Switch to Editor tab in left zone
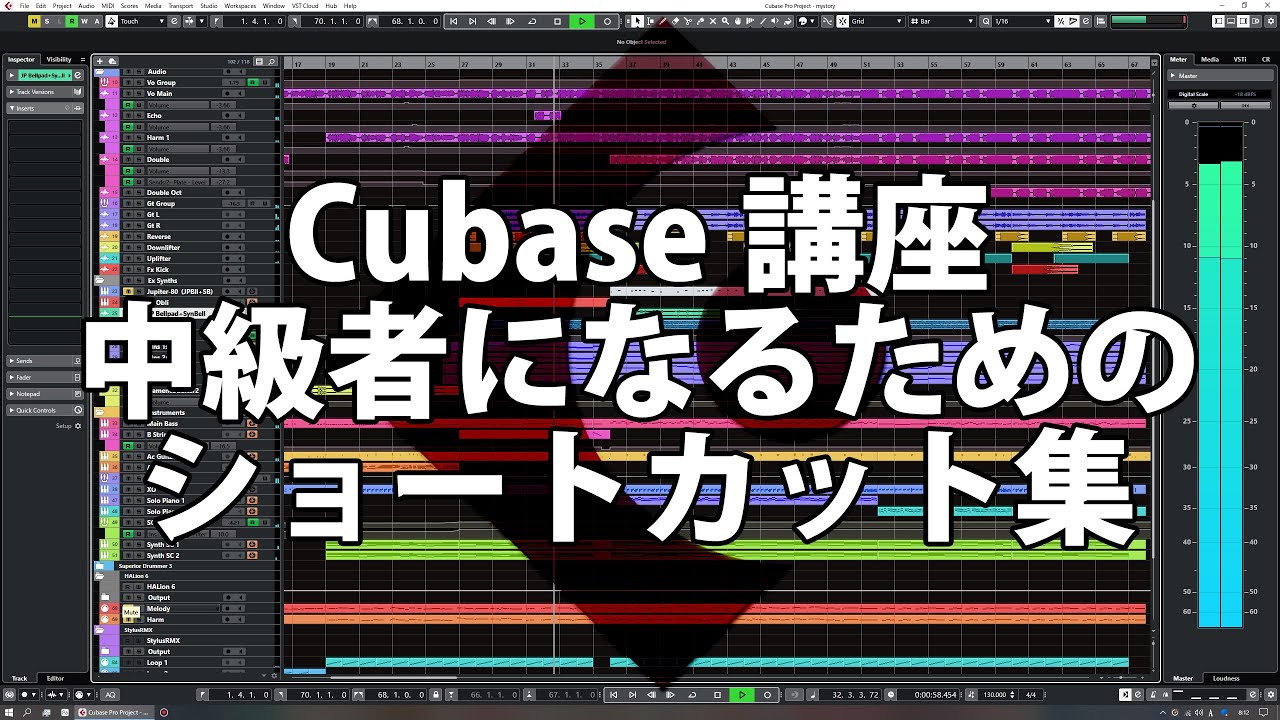This screenshot has width=1280, height=720. (x=55, y=678)
